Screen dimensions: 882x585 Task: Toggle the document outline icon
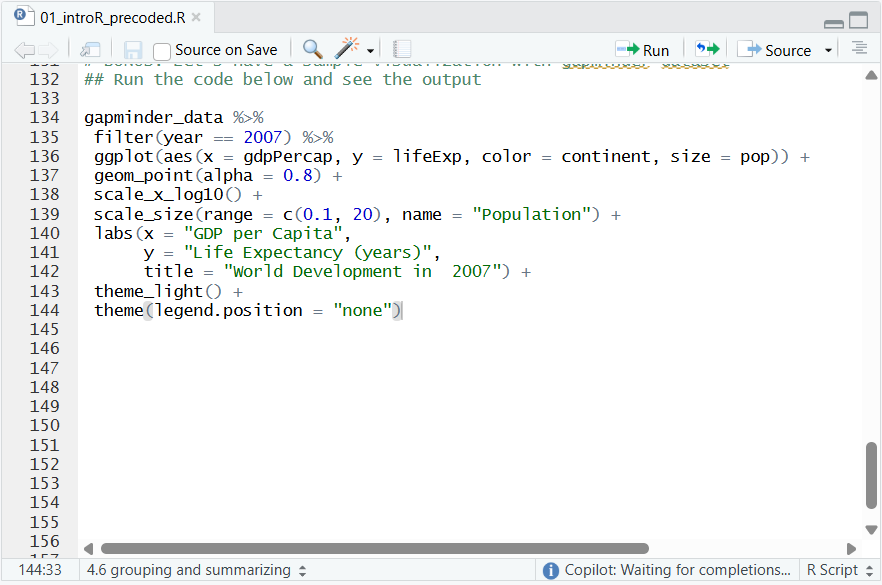point(859,49)
